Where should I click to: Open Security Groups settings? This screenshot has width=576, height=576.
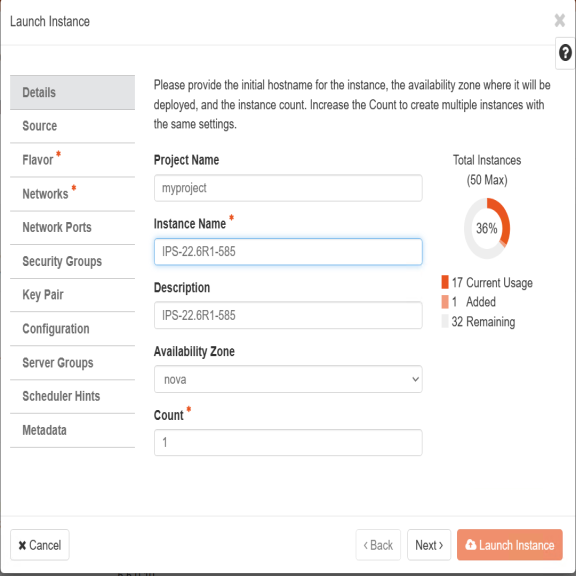(x=72, y=261)
